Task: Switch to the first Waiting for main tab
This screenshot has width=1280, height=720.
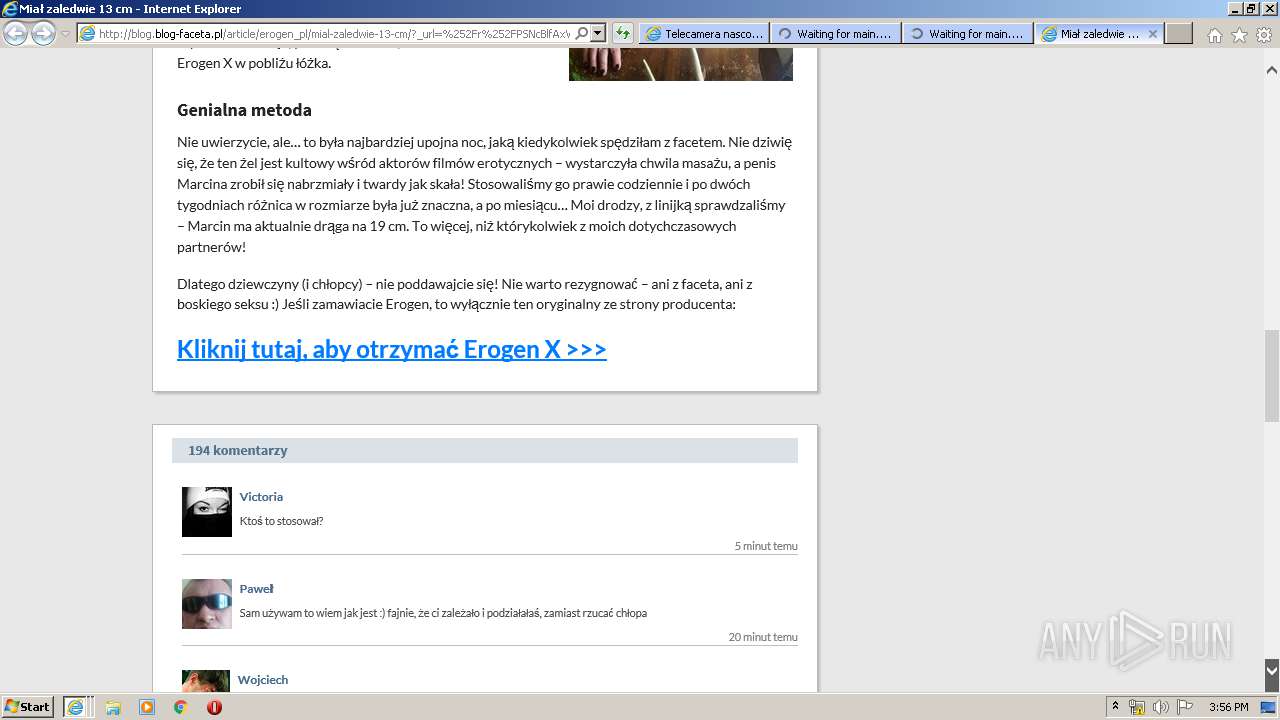Action: [835, 33]
